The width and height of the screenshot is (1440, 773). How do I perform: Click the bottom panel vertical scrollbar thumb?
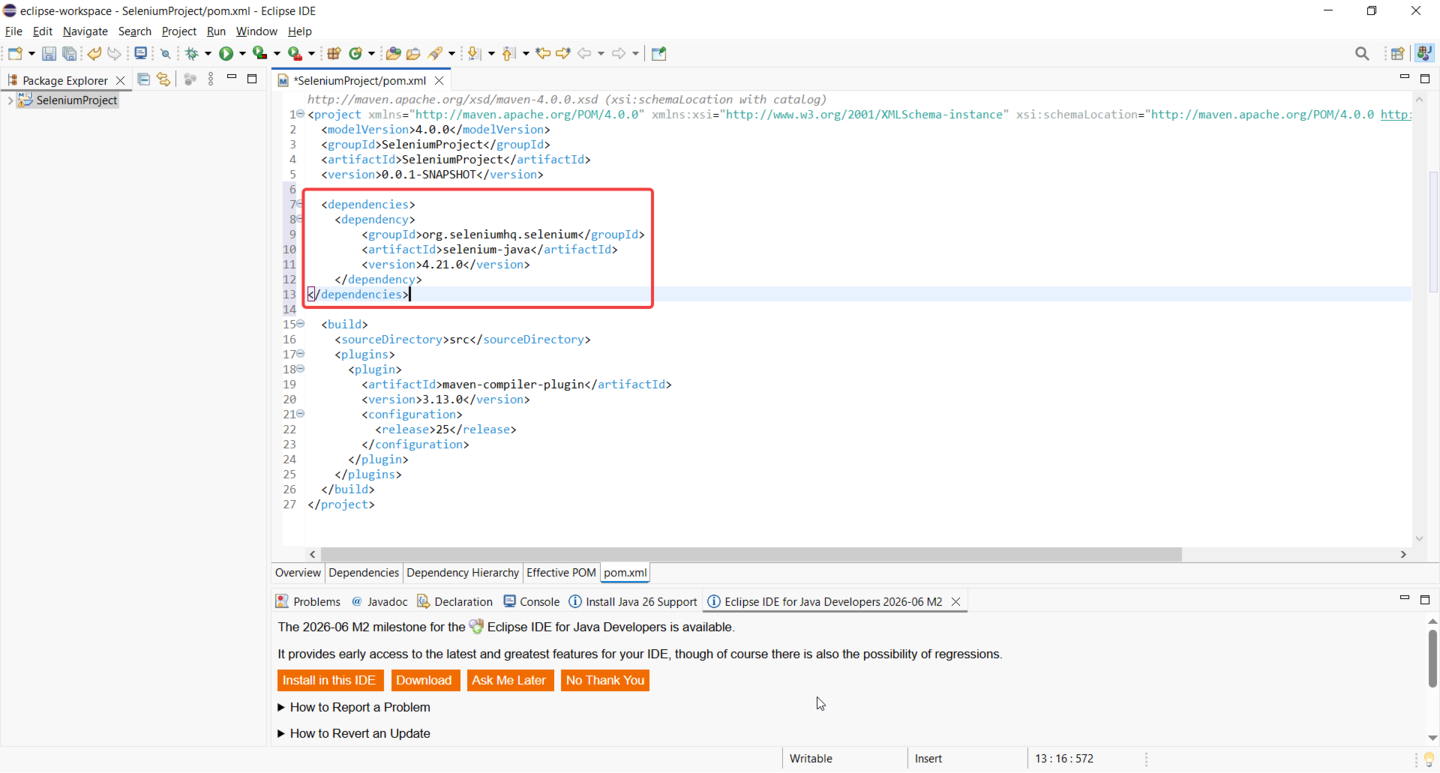coord(1432,657)
